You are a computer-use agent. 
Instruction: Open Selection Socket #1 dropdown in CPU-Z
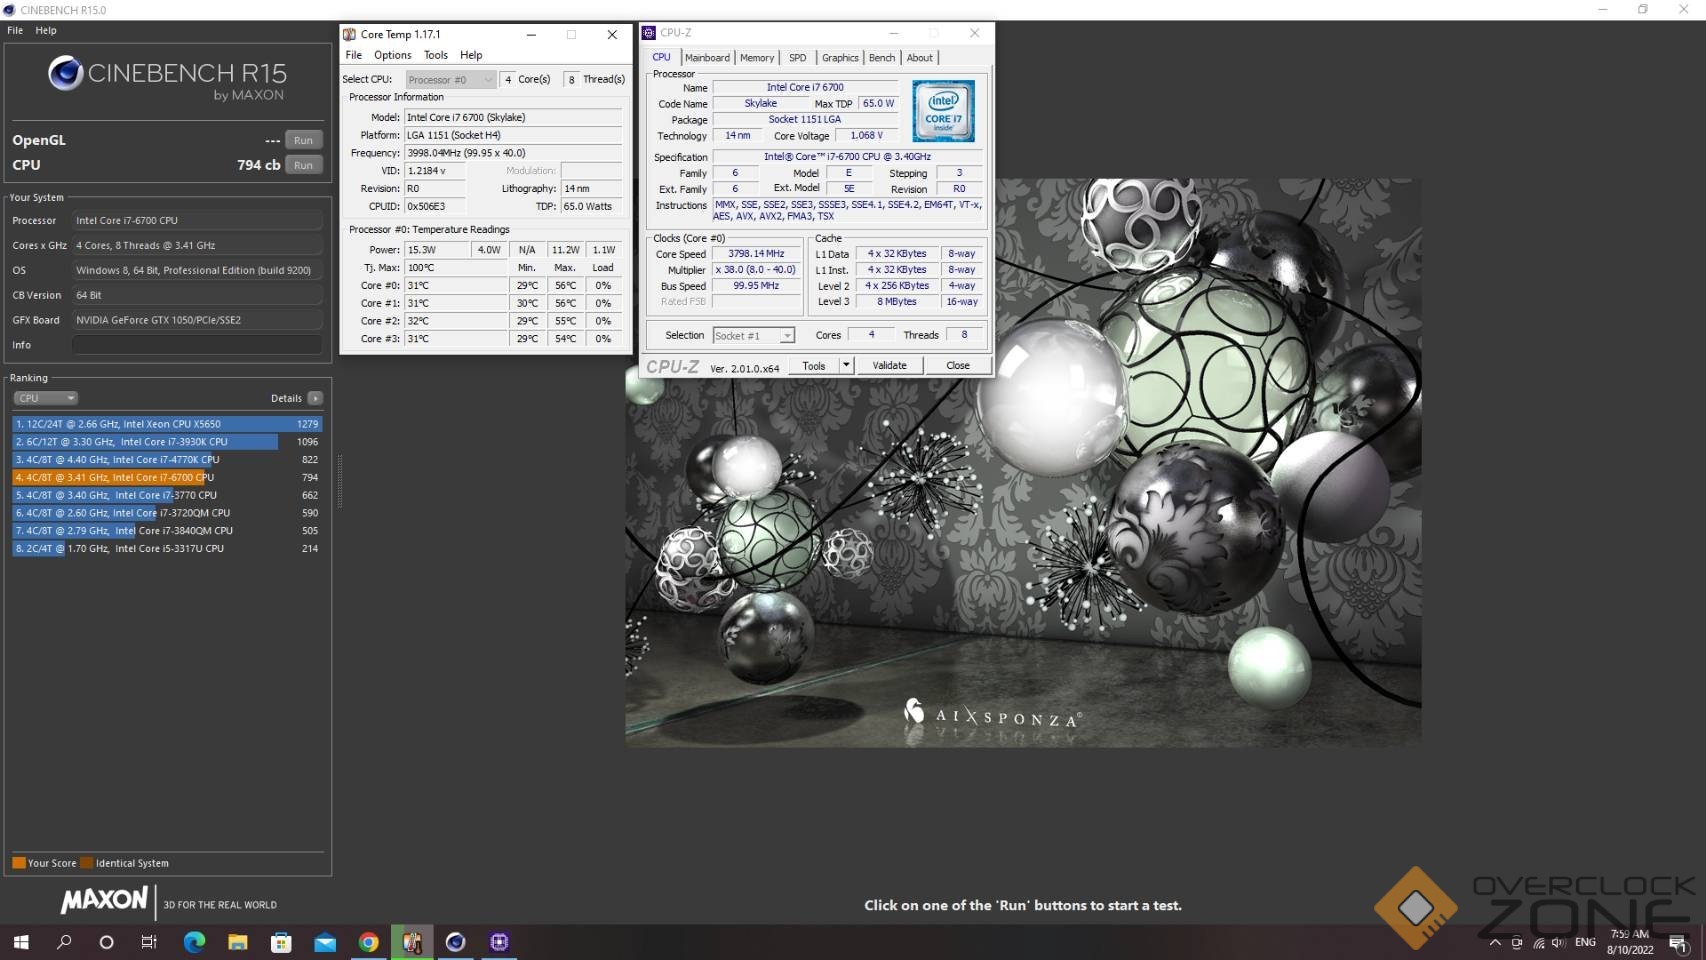point(753,336)
